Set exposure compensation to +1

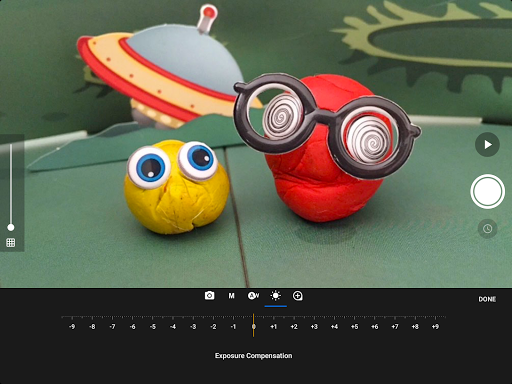pyautogui.click(x=274, y=327)
